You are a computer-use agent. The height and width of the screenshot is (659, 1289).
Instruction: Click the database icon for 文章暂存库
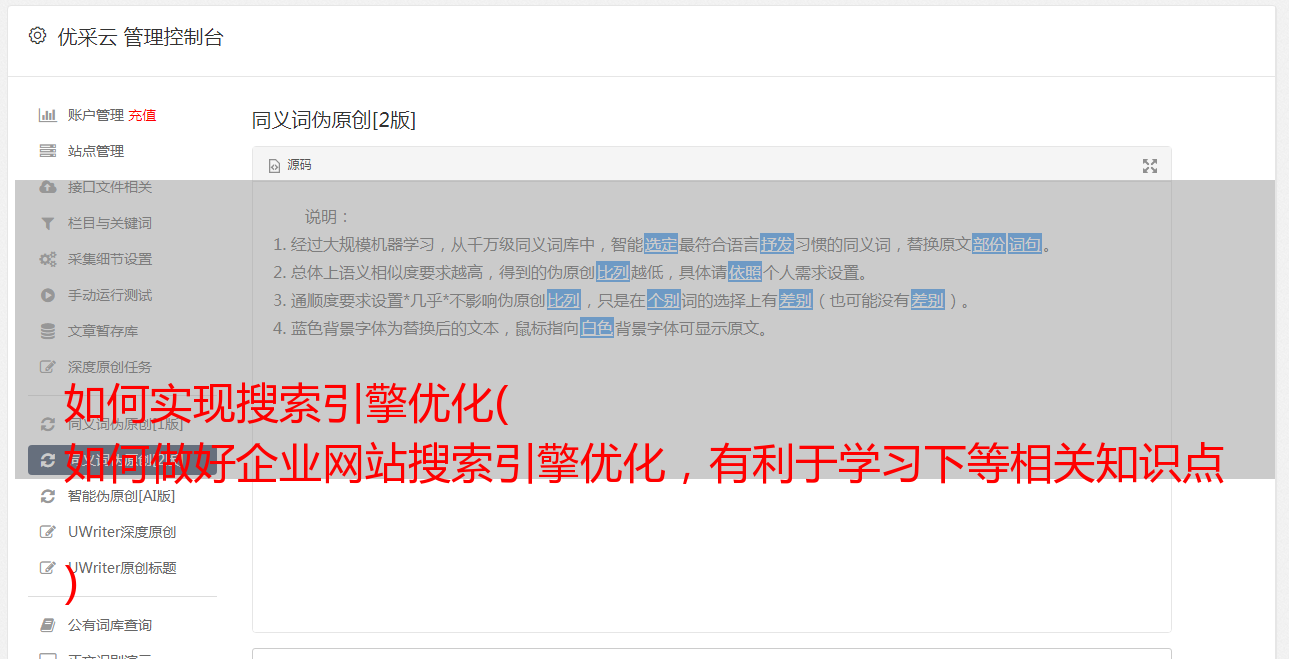pos(47,331)
